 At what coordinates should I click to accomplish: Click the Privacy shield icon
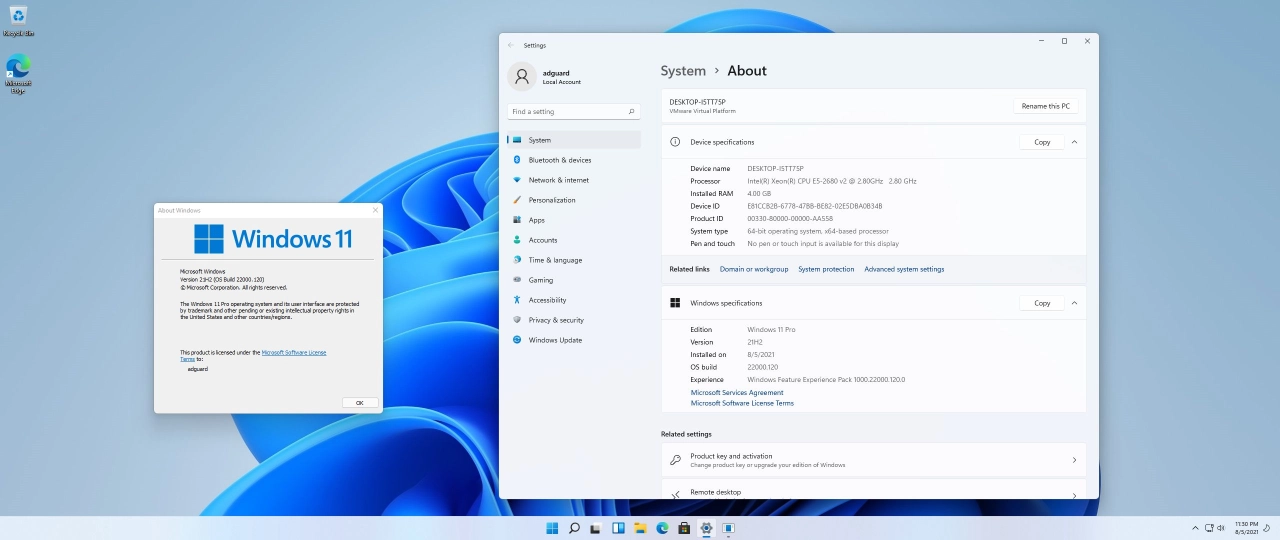517,320
